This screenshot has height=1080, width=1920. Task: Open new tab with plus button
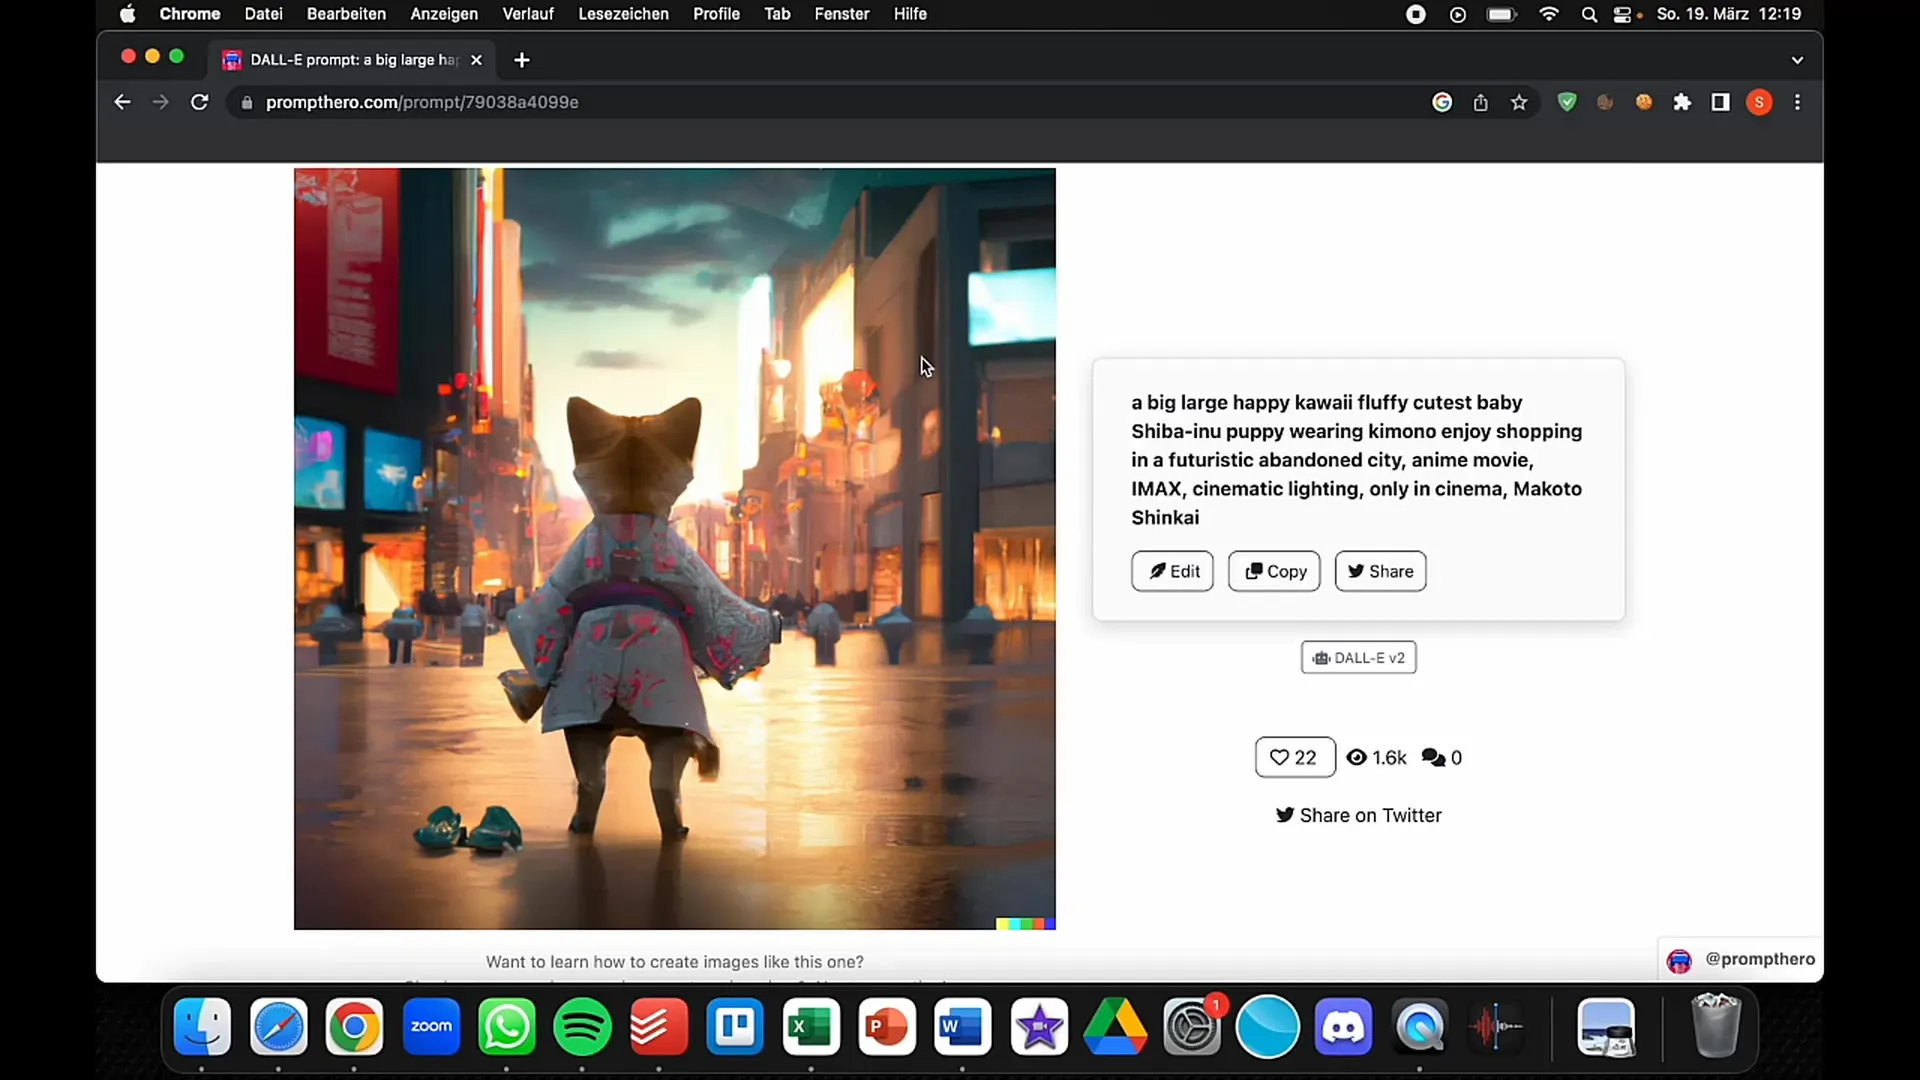(522, 59)
